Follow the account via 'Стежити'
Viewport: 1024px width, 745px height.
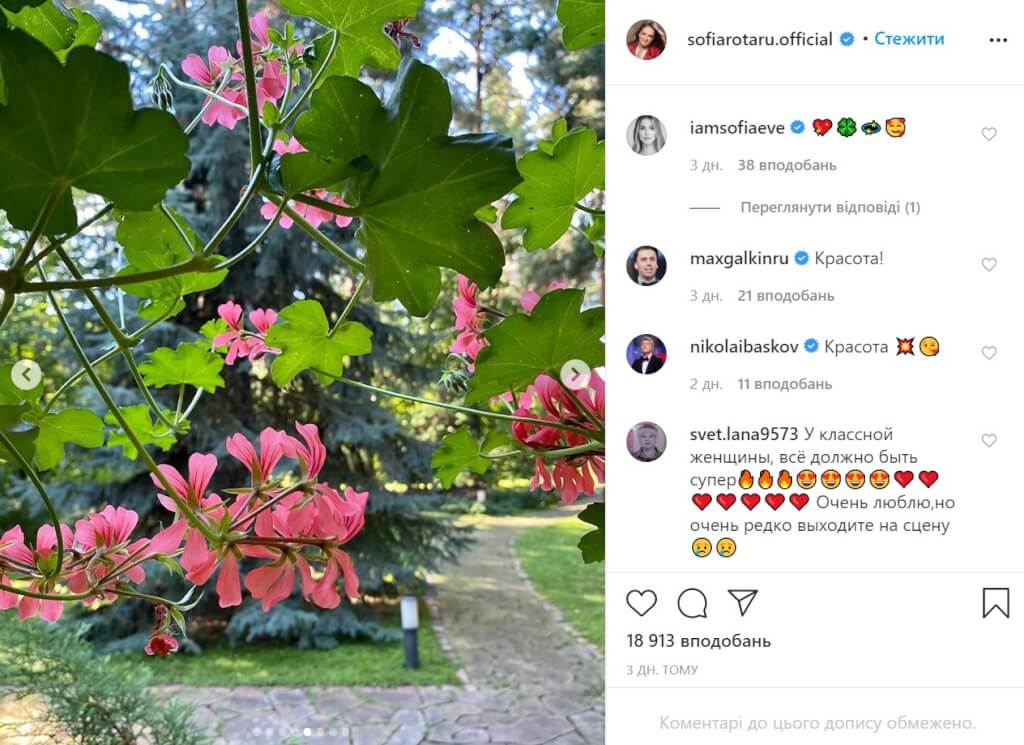click(x=909, y=39)
